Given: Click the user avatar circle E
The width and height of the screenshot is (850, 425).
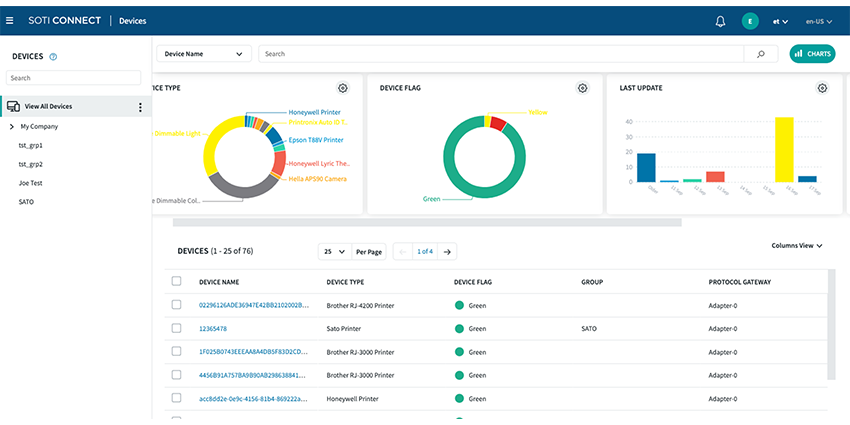Looking at the screenshot, I should pyautogui.click(x=750, y=22).
